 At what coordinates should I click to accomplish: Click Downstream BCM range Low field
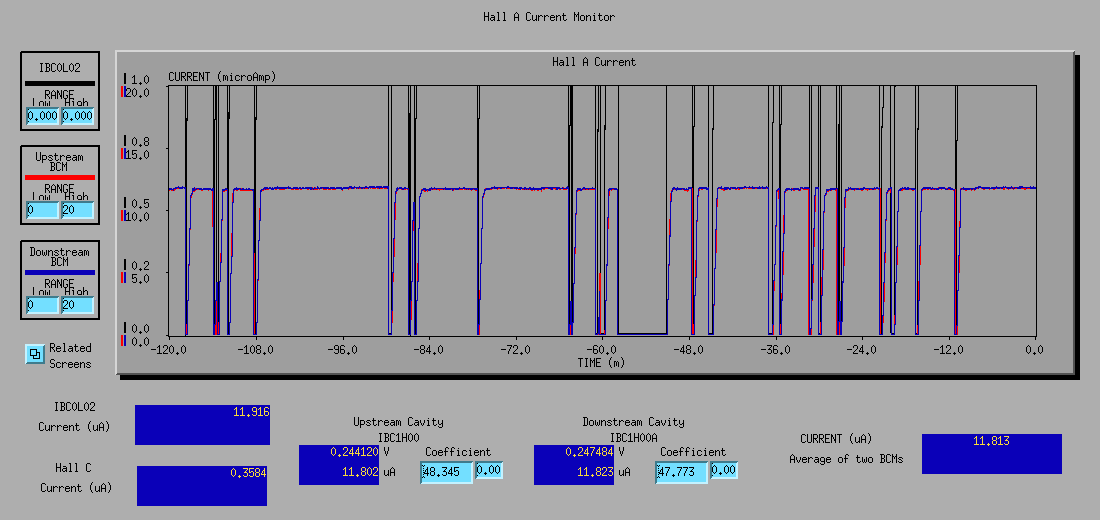pyautogui.click(x=42, y=305)
